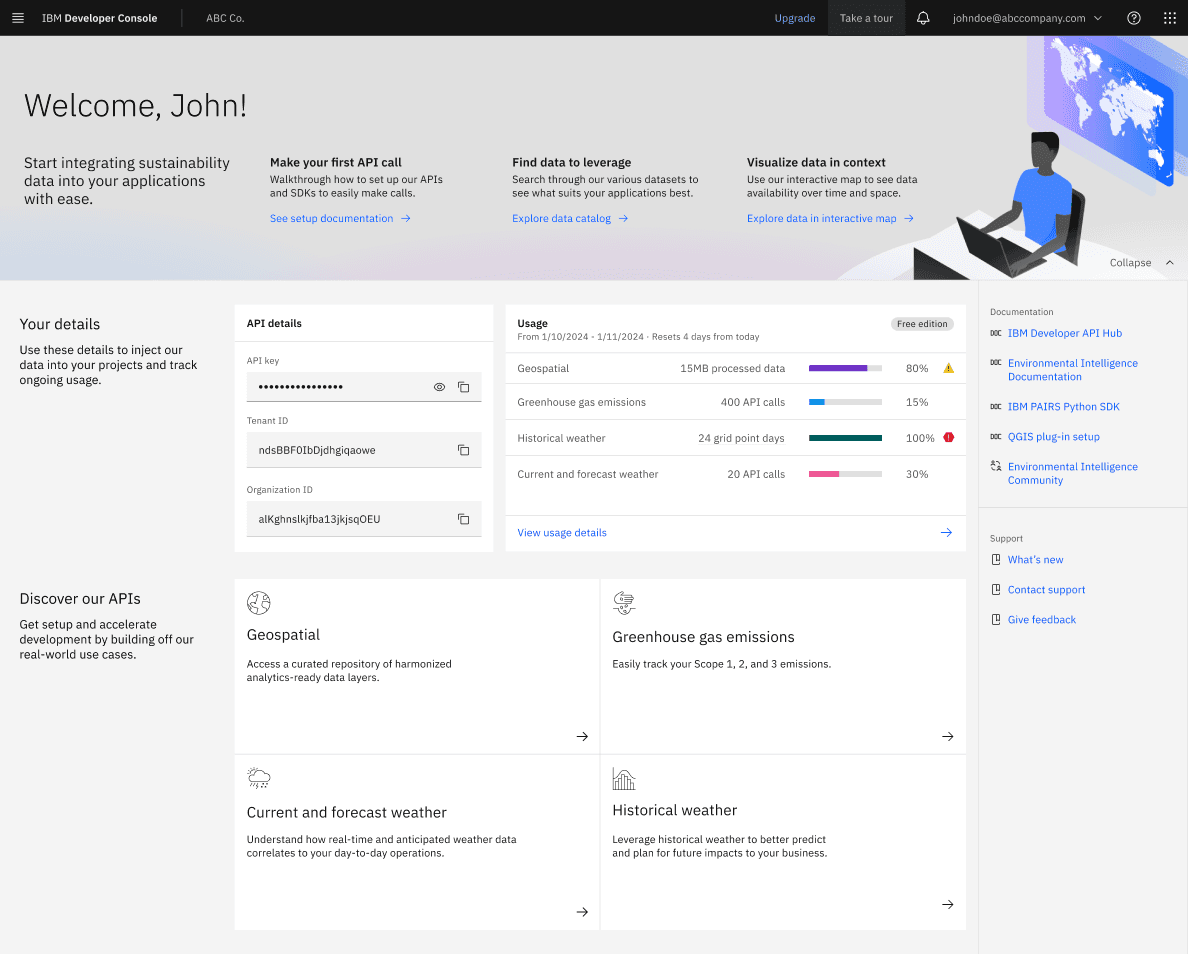
Task: Click the Historical weather 100% usage bar
Action: coord(846,438)
